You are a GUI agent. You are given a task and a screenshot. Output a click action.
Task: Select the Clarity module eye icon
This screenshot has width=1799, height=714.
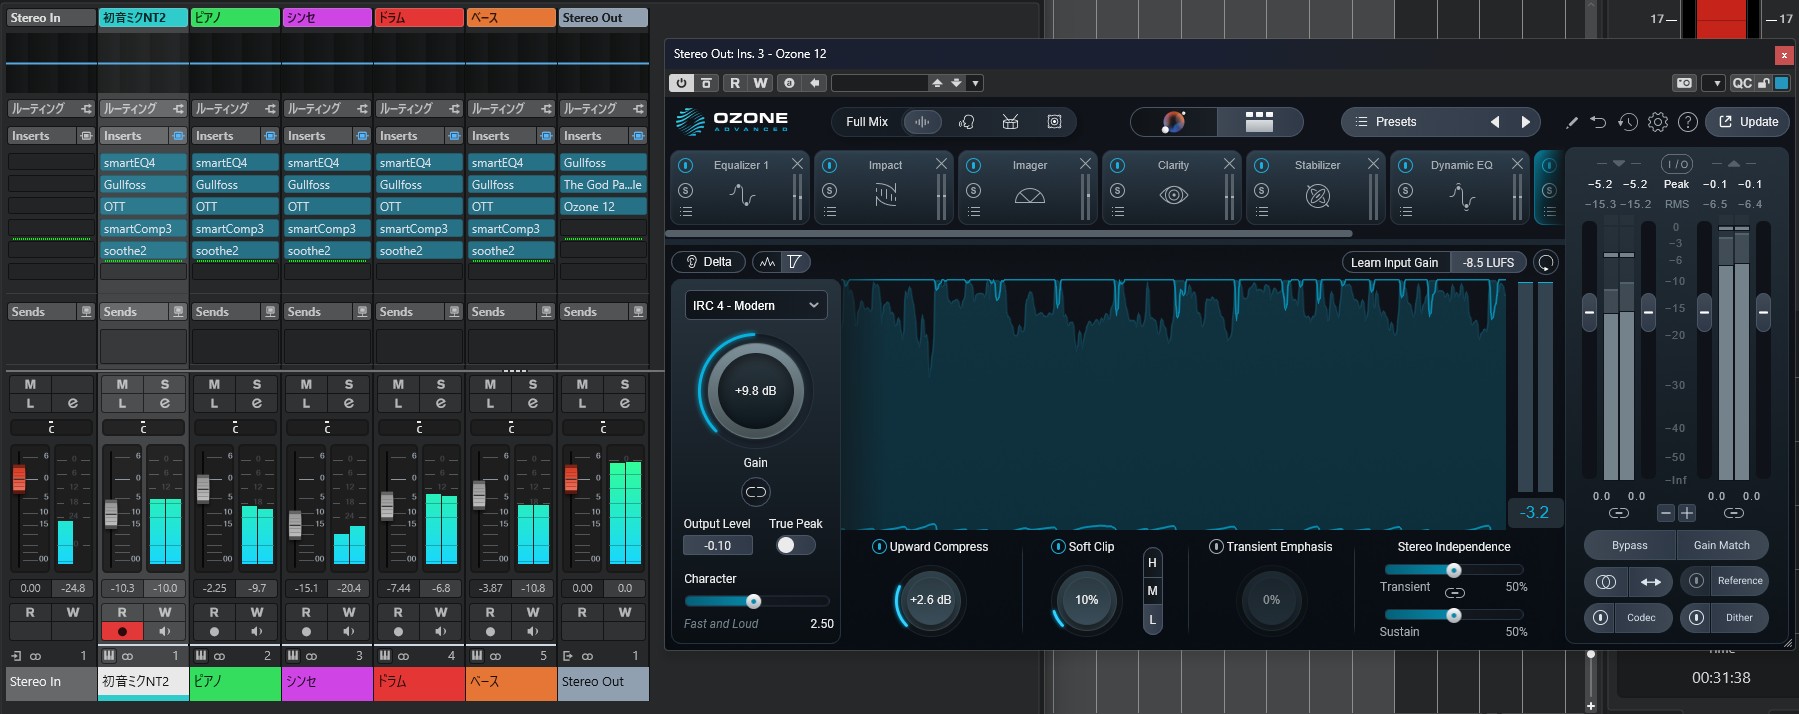tap(1173, 196)
